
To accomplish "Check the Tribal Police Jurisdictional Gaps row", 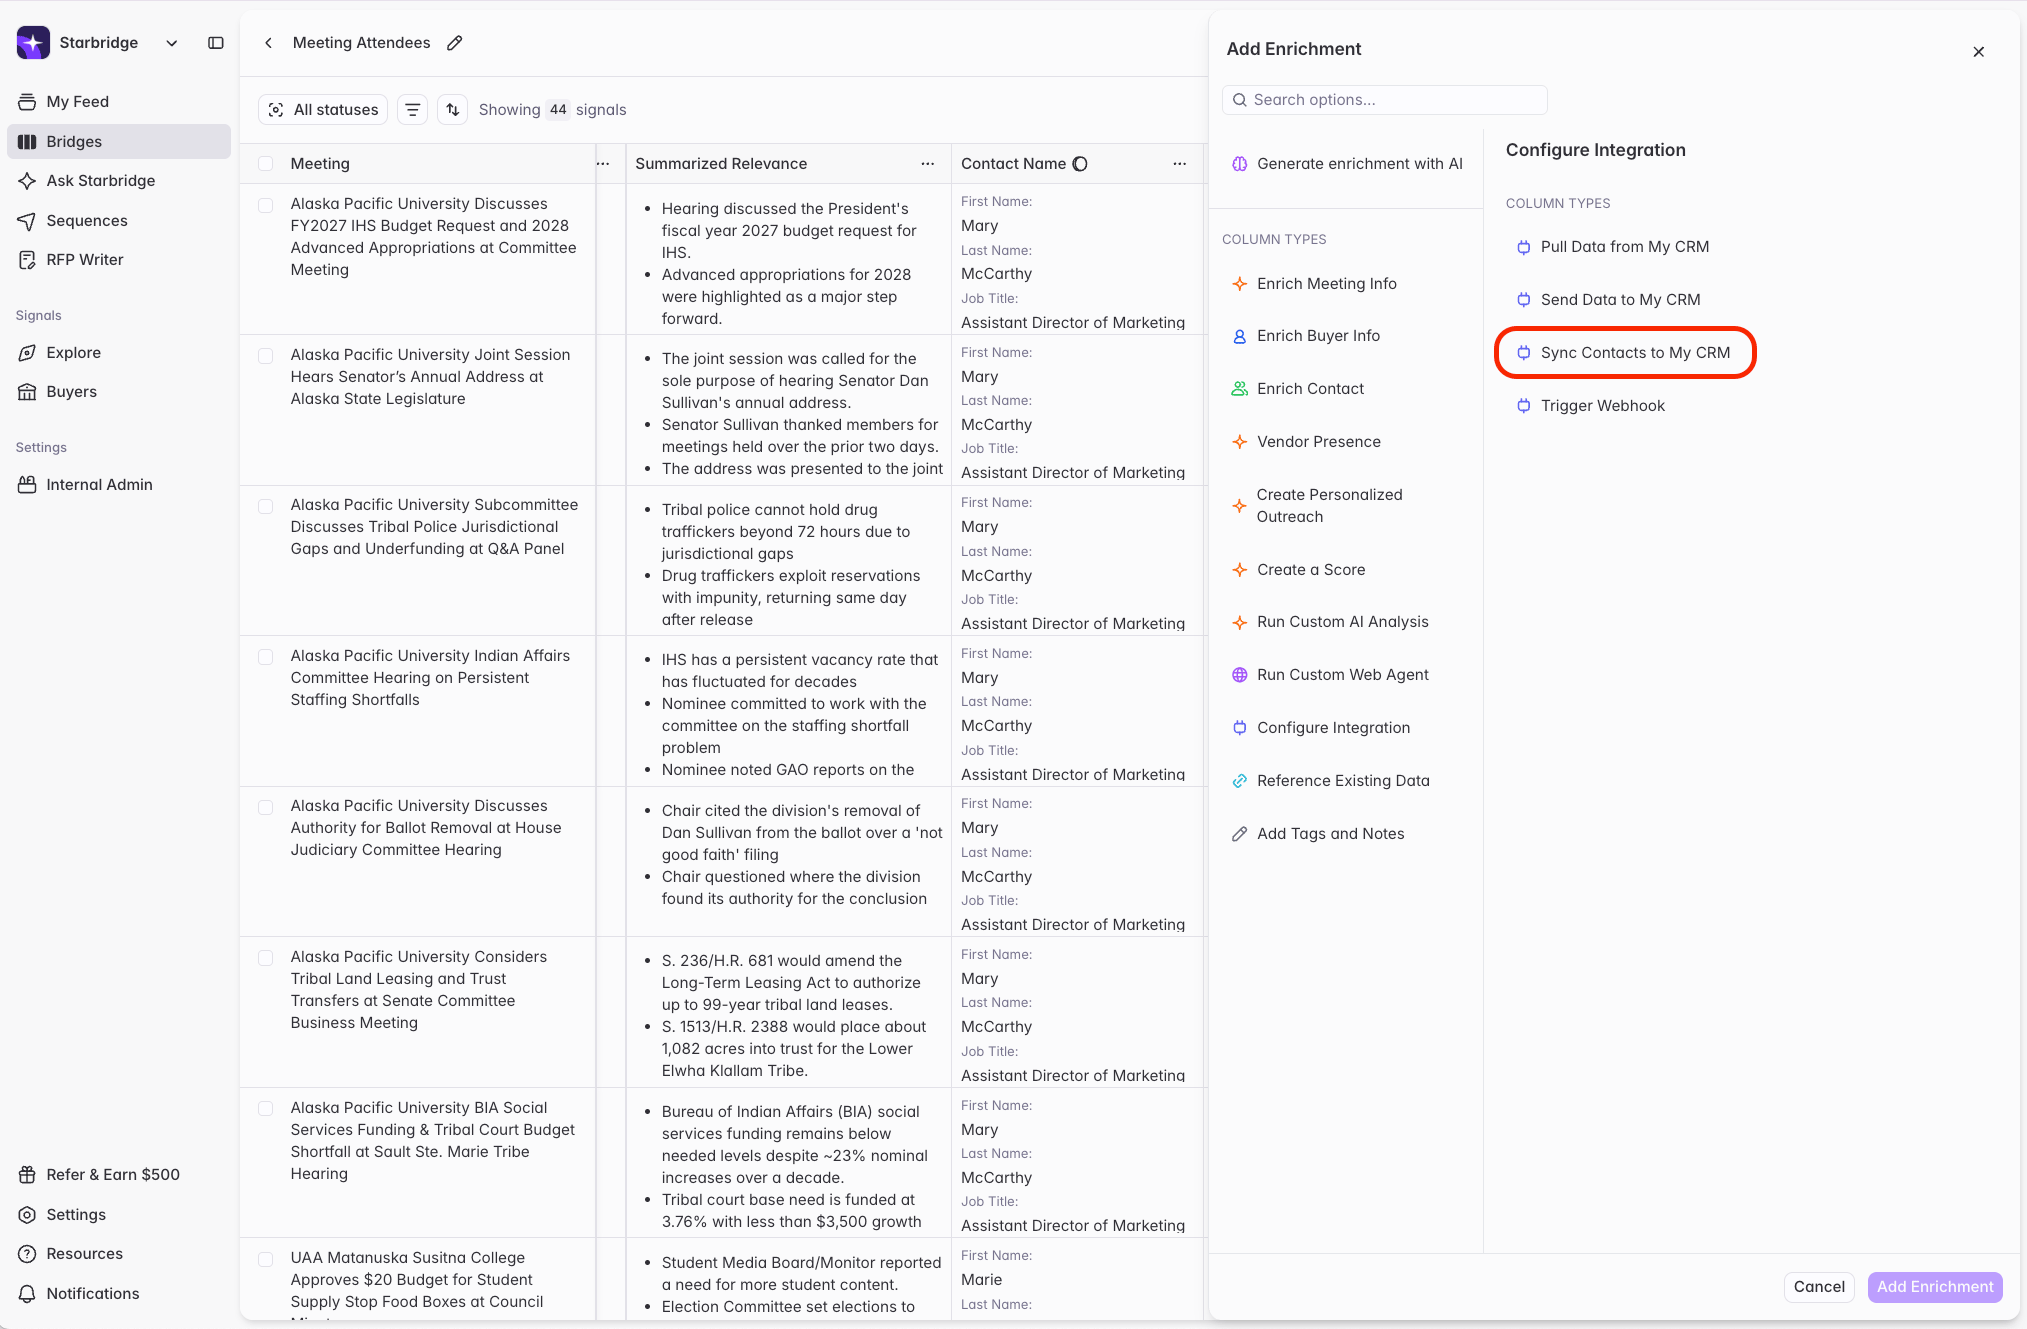I will pyautogui.click(x=266, y=507).
